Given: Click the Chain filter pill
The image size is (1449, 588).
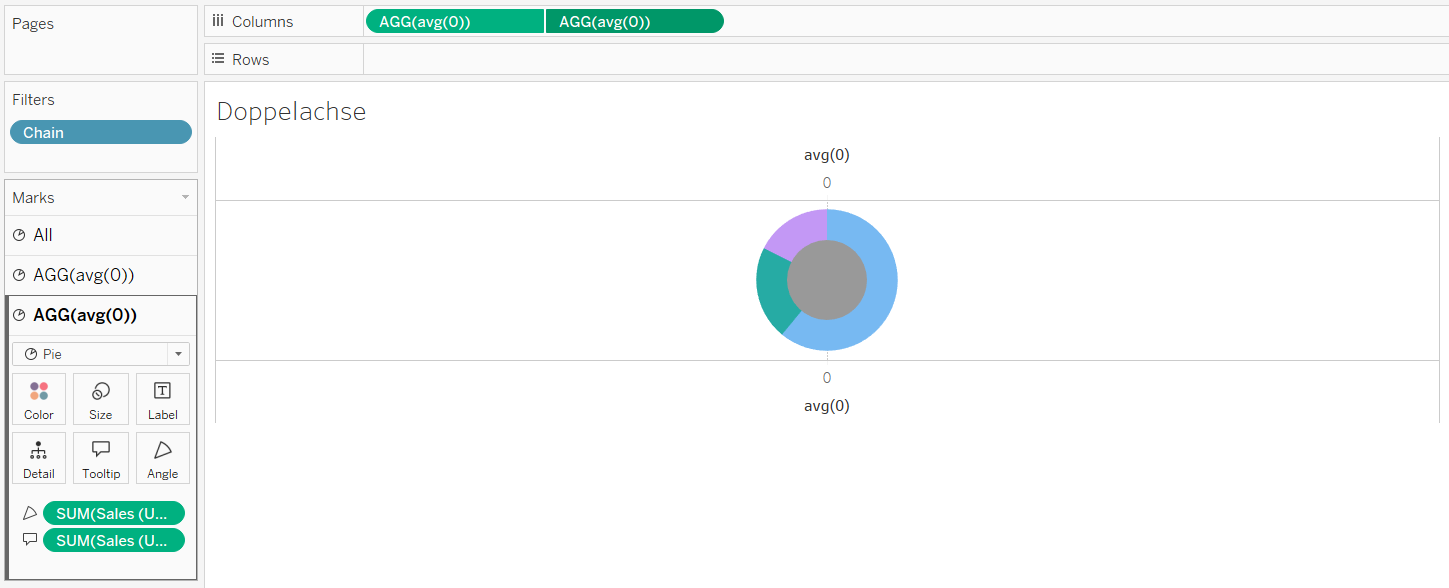Looking at the screenshot, I should click(x=100, y=132).
